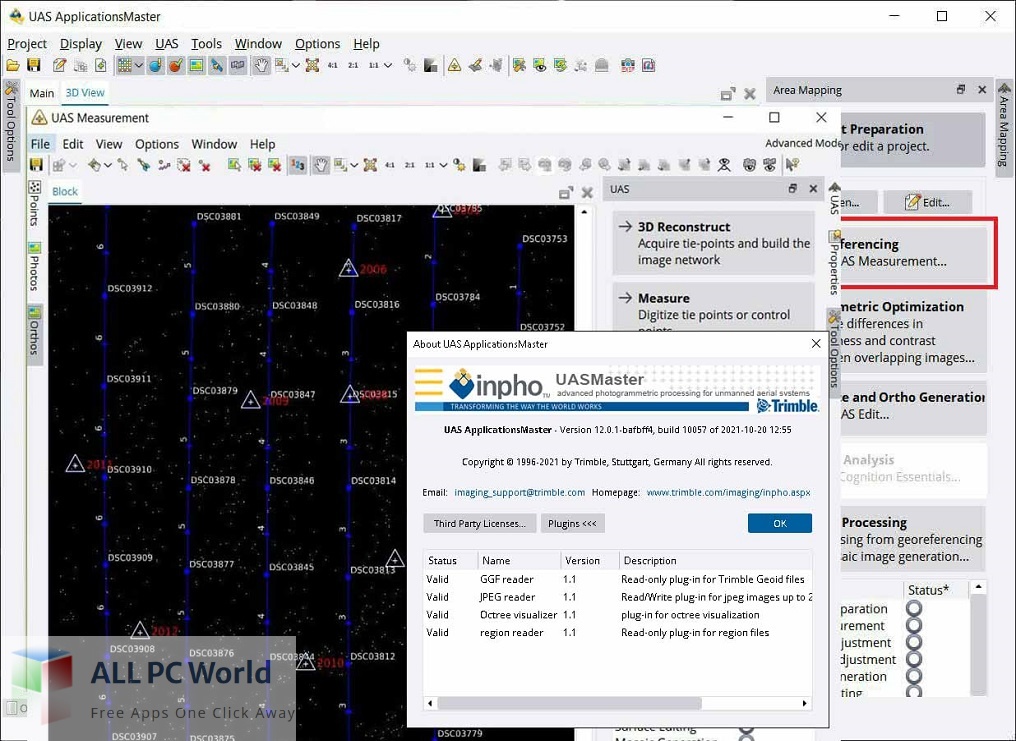Close the Area Mapping panel
Screen dimensions: 1016x741
coord(982,90)
